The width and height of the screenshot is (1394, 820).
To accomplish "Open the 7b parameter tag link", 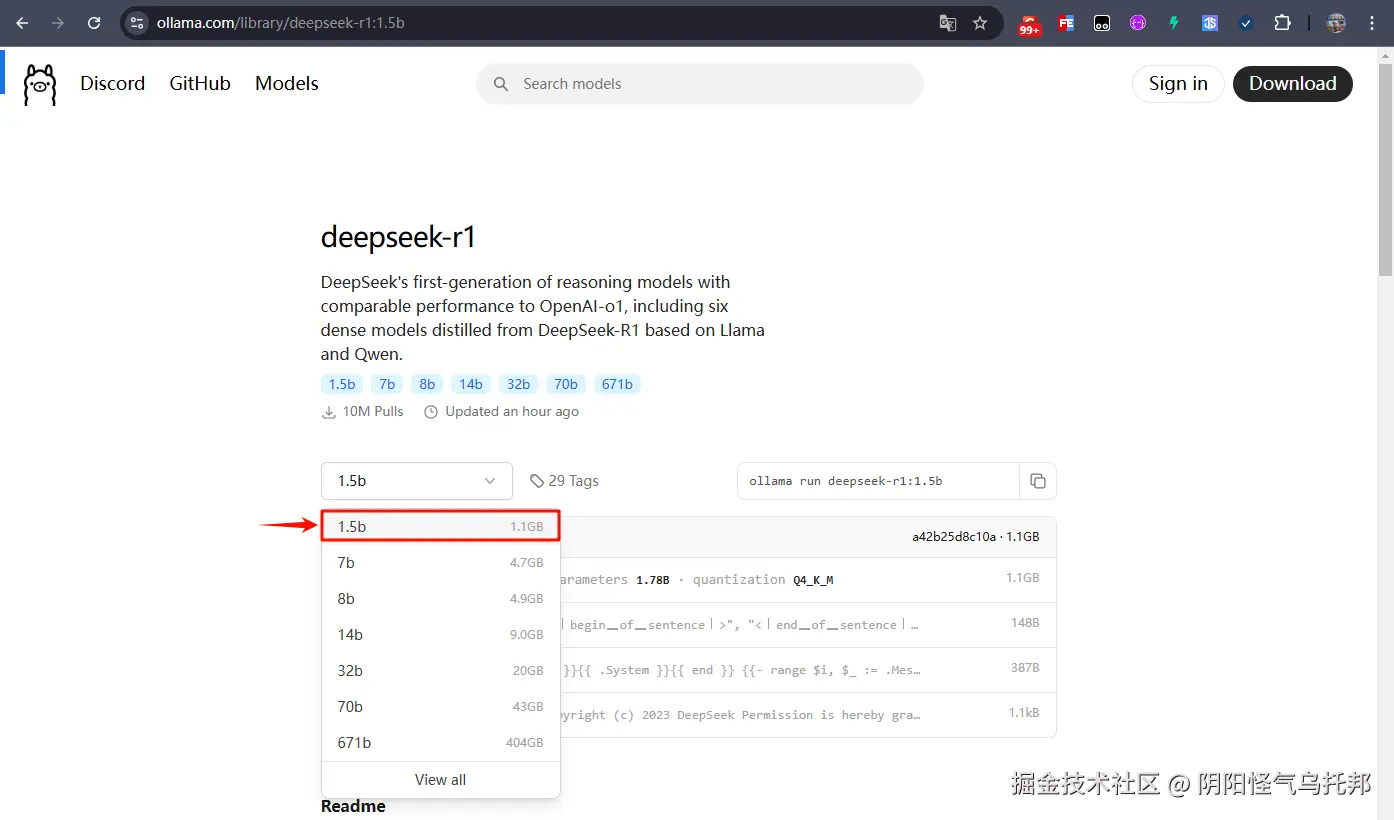I will (x=386, y=383).
